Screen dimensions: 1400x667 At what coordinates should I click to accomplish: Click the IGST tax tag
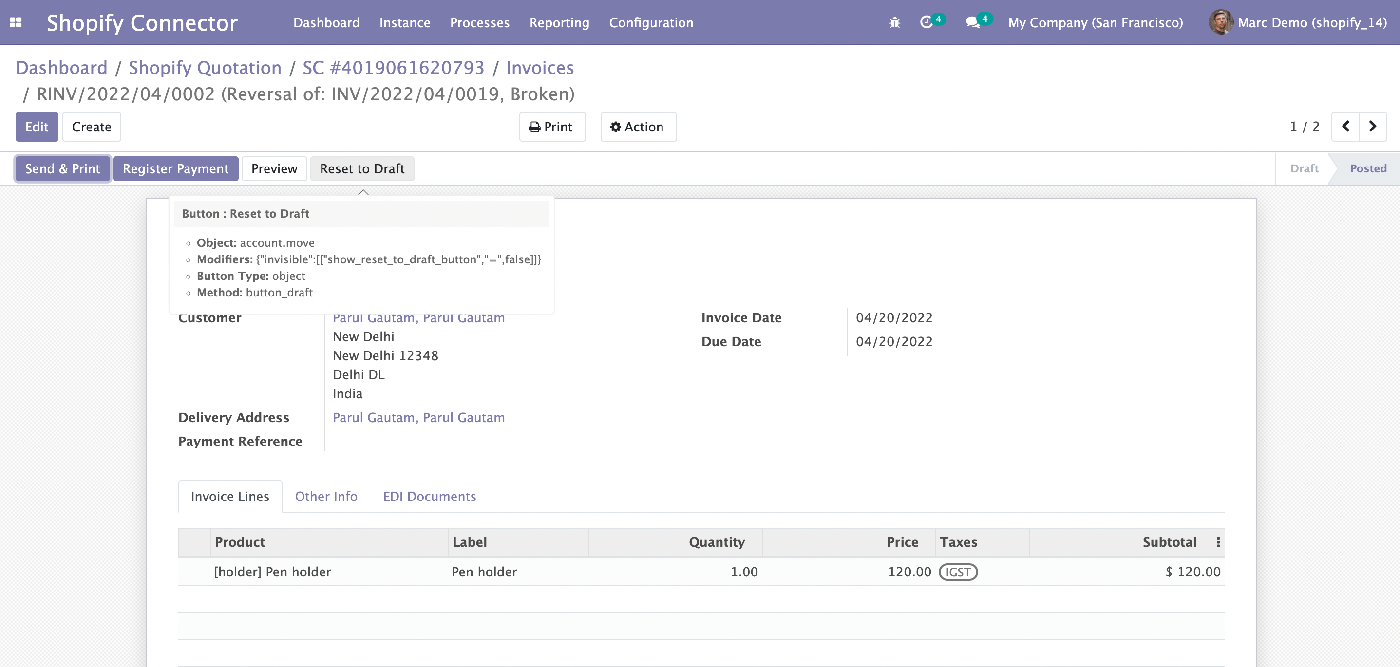958,572
